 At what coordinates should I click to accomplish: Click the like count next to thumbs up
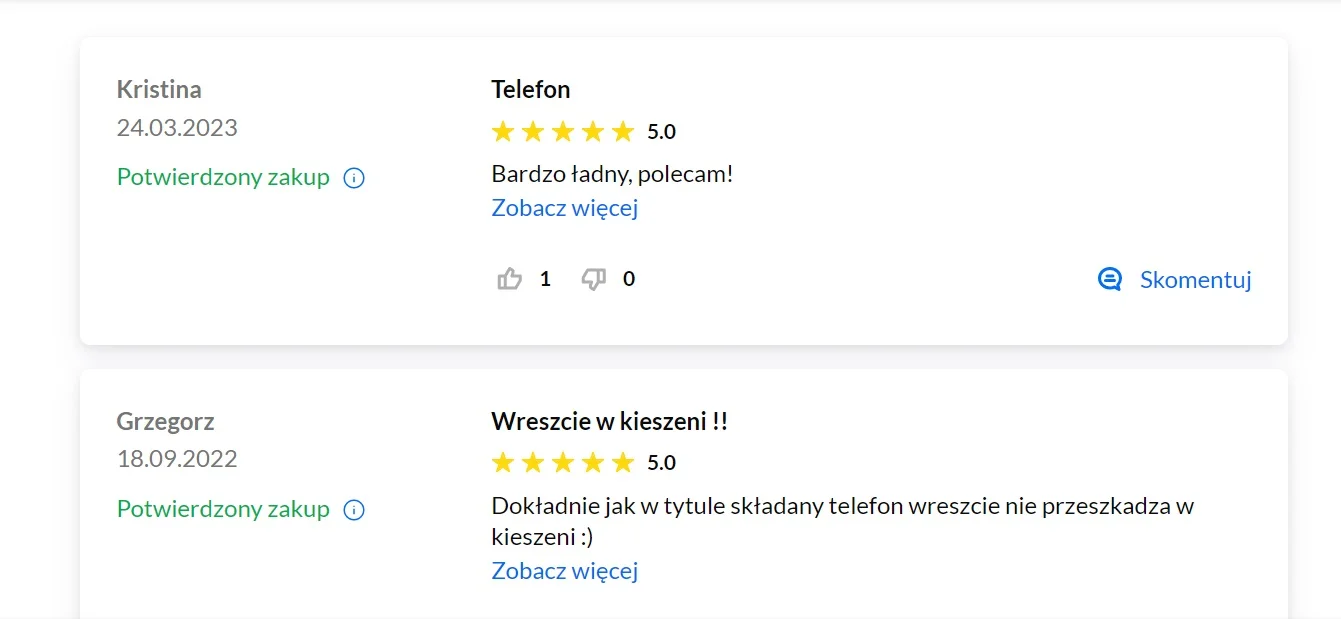(545, 279)
